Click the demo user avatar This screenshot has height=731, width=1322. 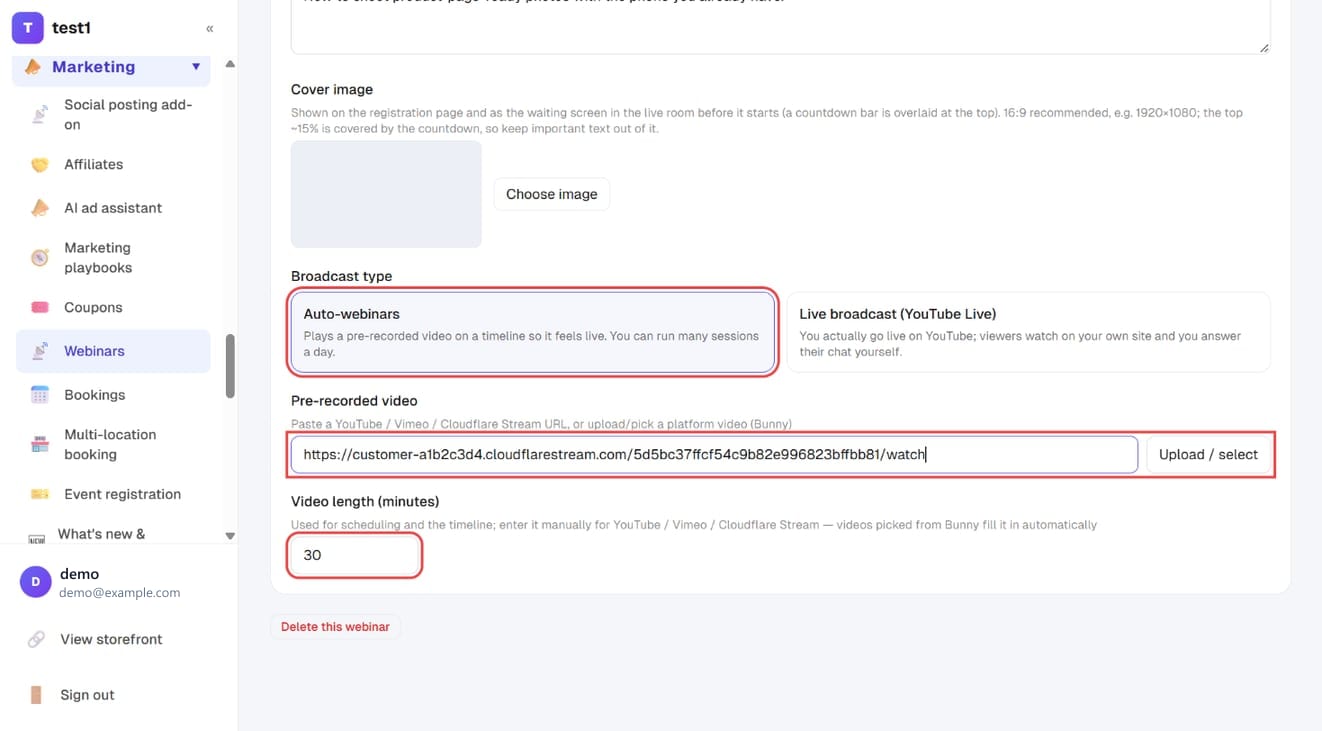[35, 582]
